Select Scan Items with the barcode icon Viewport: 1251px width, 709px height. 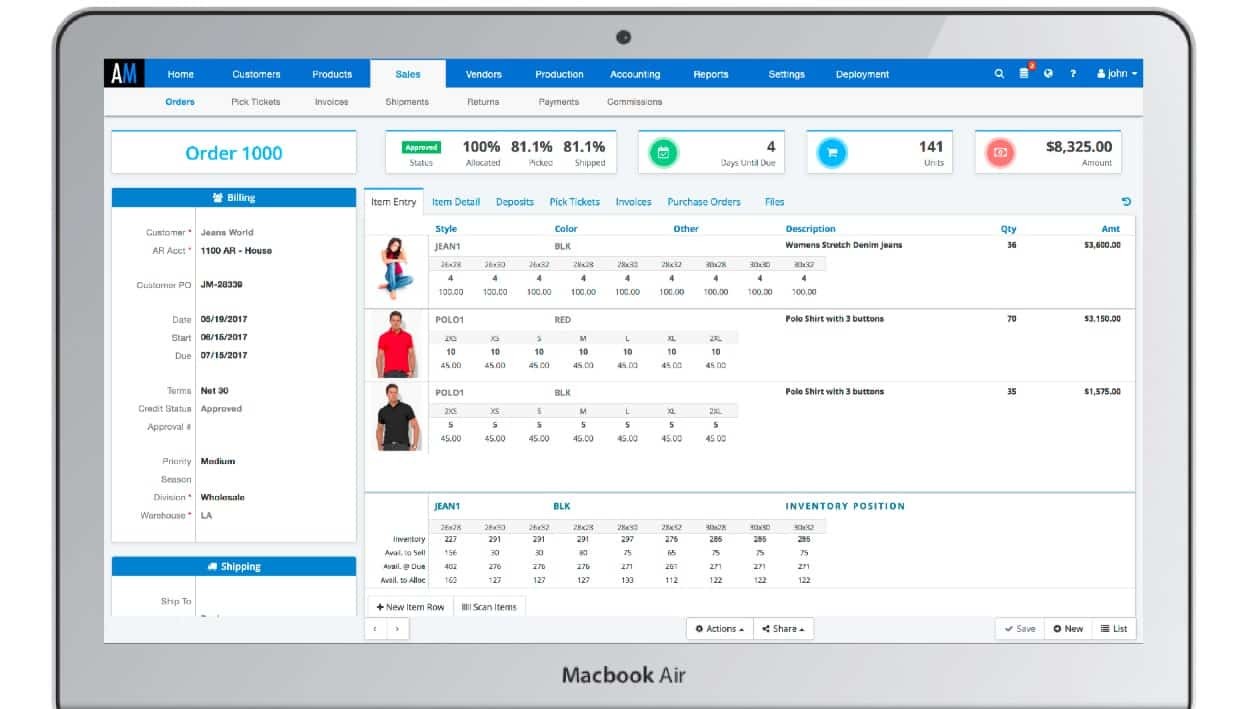pos(489,606)
